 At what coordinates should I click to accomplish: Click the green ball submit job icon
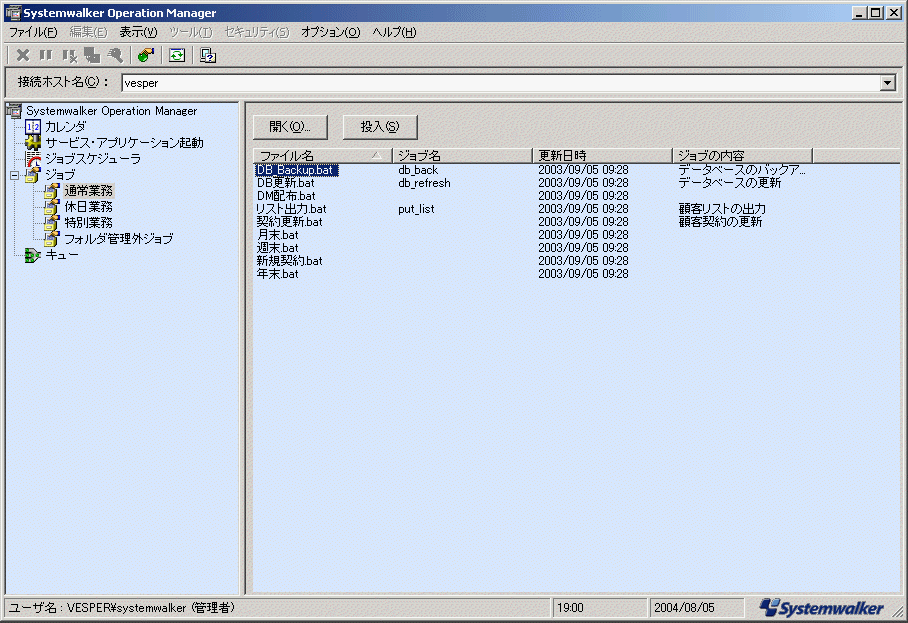coord(146,55)
